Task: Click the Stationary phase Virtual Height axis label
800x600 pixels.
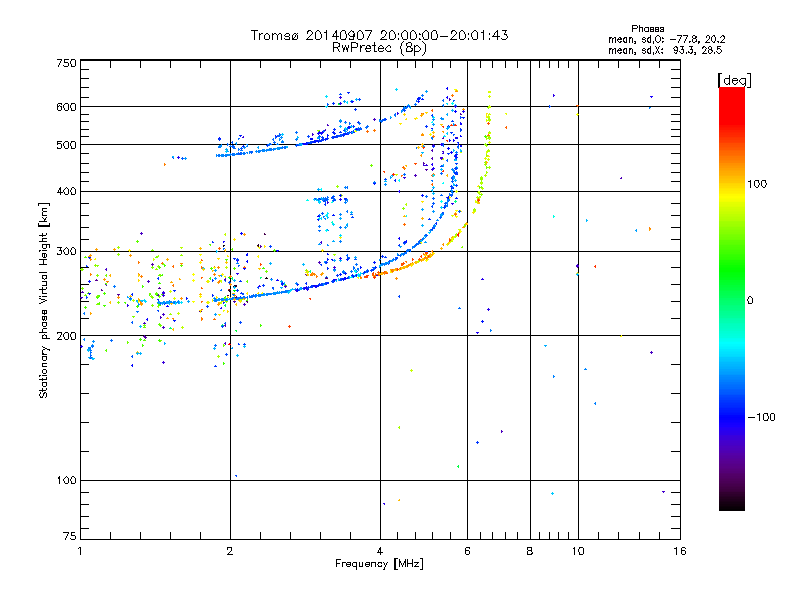Action: point(44,300)
